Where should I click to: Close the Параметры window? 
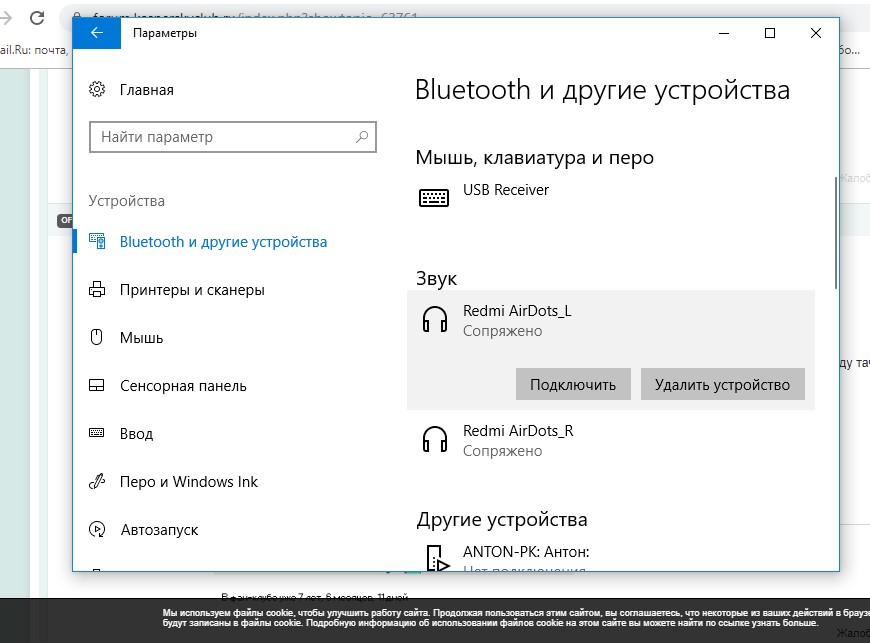[816, 33]
